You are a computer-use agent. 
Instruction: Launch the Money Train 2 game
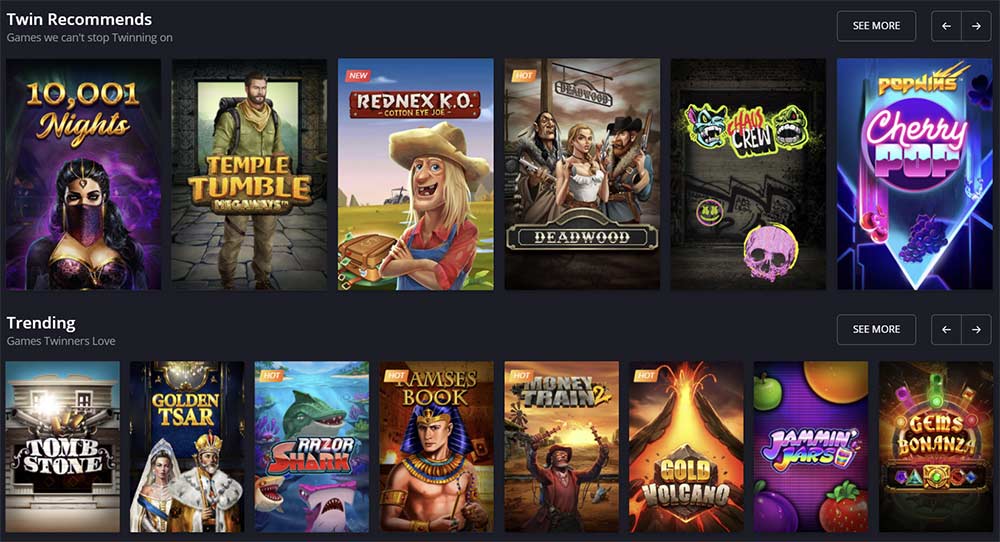pos(561,447)
